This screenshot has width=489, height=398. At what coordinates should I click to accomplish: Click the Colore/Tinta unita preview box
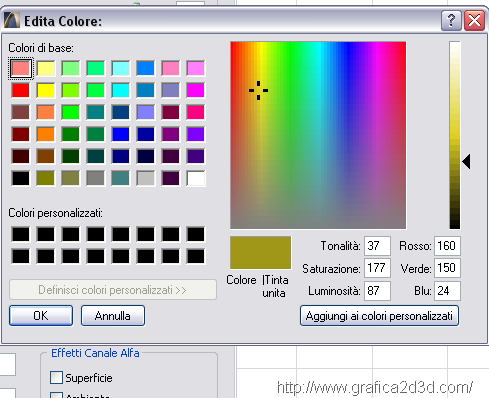(x=261, y=252)
